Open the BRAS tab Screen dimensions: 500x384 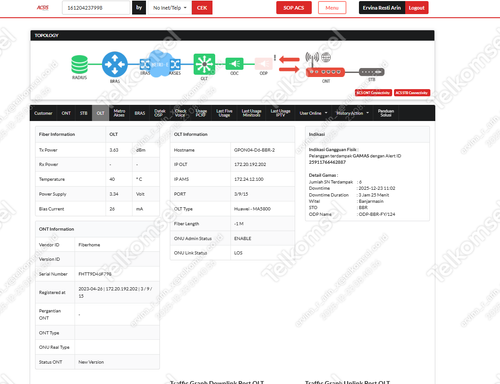140,113
